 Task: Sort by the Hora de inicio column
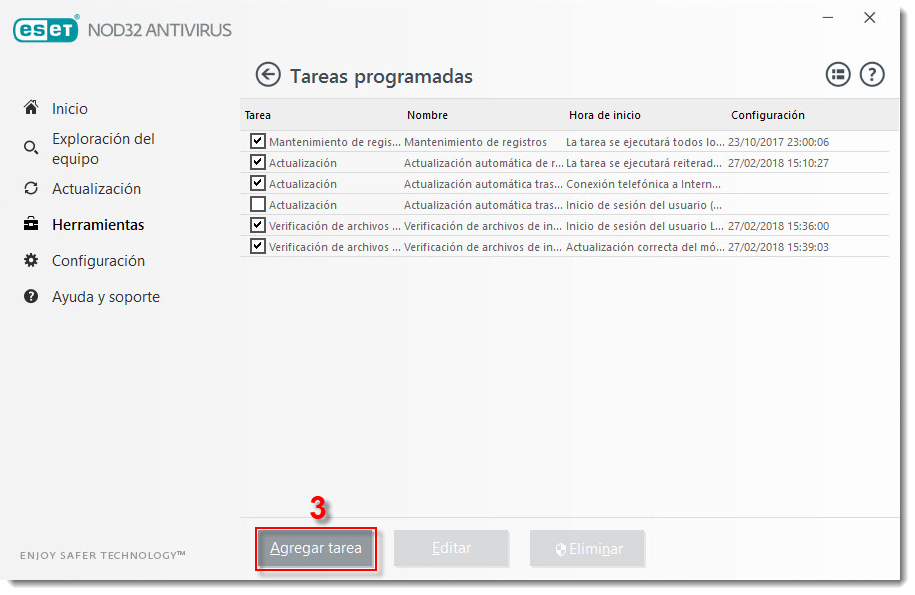[x=604, y=115]
